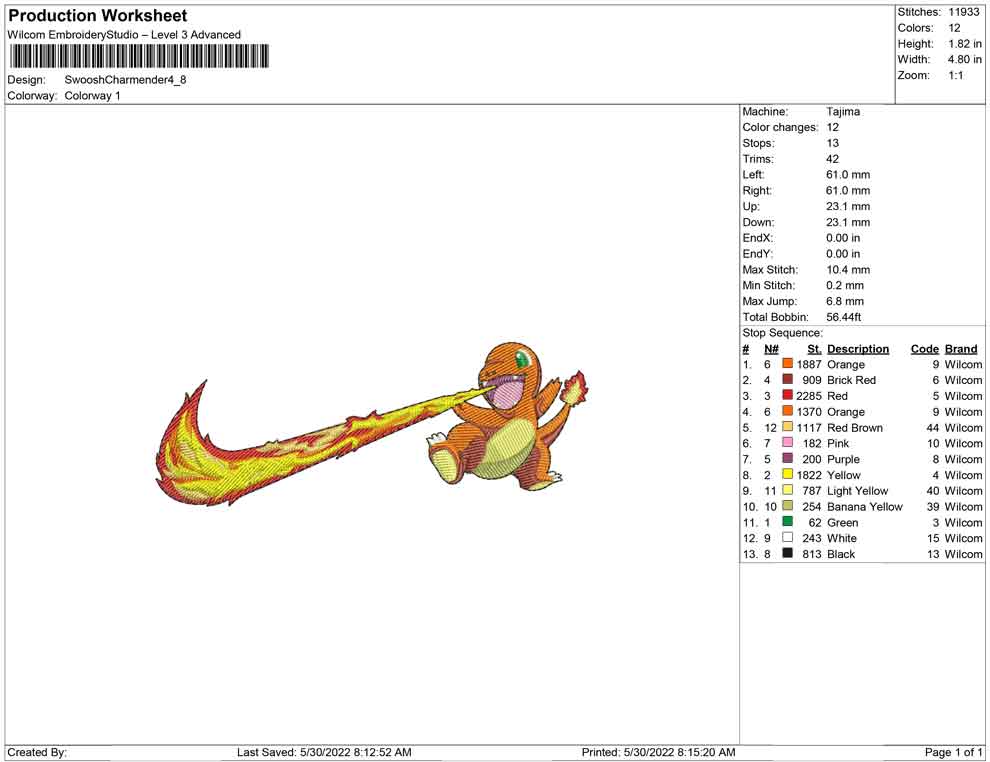The height and width of the screenshot is (762, 990).
Task: Click the Min Stitch value 0.2 mm
Action: (845, 285)
